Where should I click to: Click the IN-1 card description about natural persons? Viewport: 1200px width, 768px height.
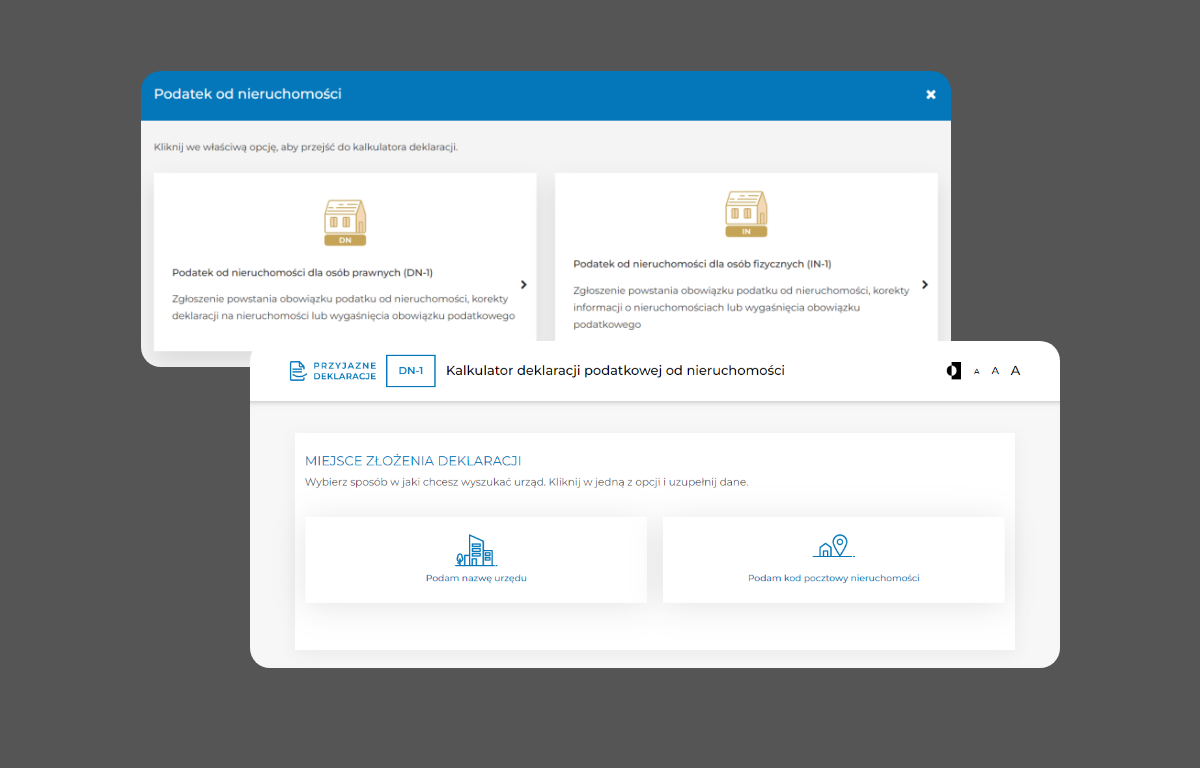[741, 307]
